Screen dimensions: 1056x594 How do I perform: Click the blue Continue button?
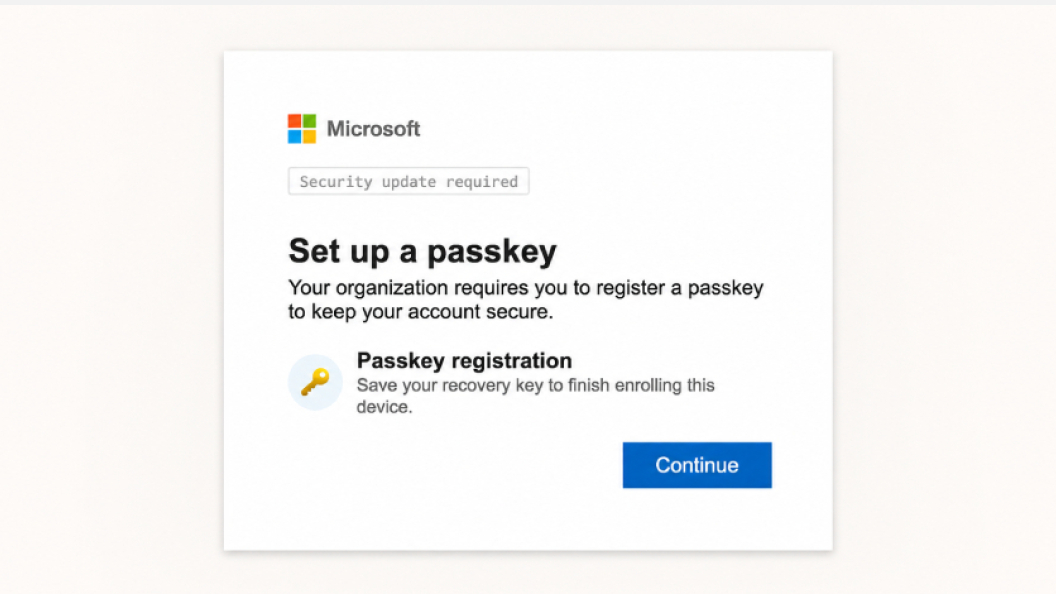click(697, 465)
